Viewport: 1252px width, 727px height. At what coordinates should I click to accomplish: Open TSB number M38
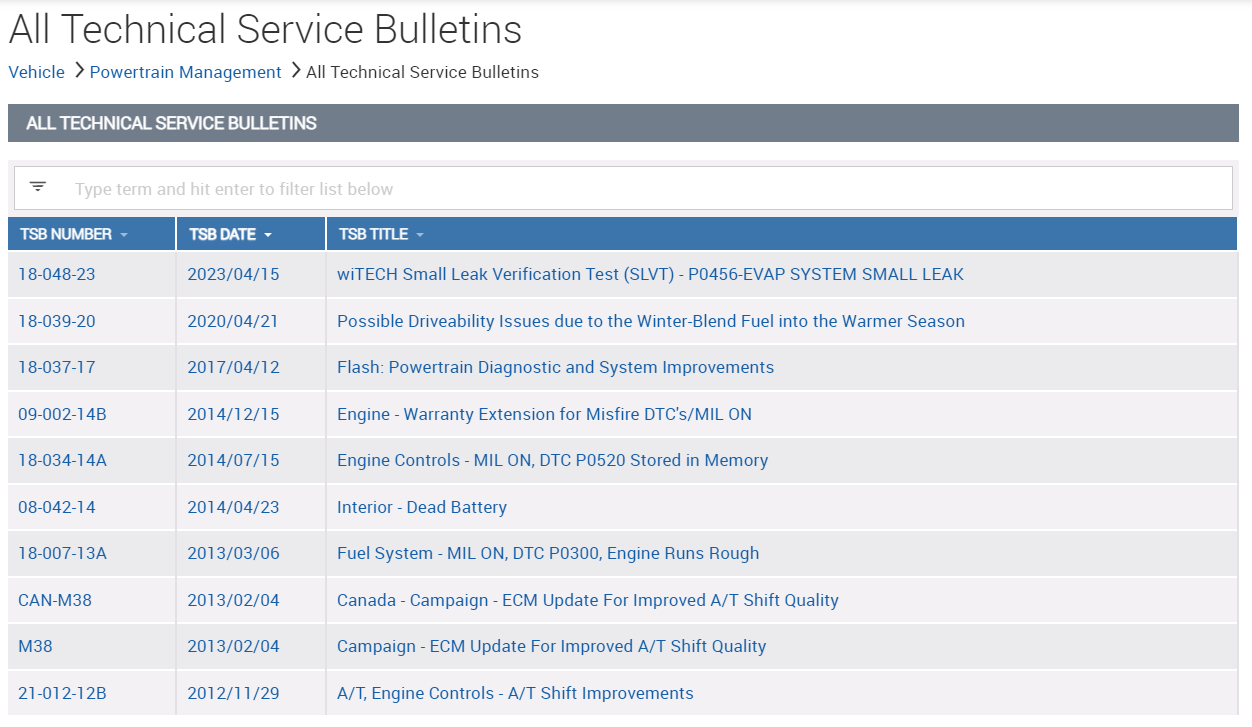[35, 646]
